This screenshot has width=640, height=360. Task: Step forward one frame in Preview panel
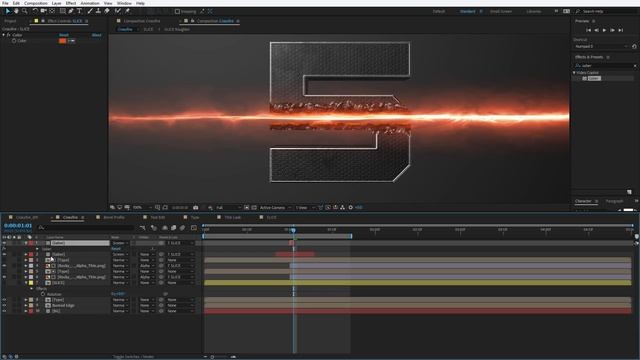click(x=612, y=30)
